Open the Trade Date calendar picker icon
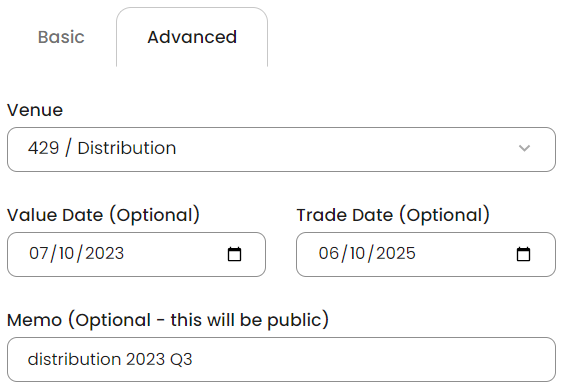This screenshot has width=561, height=390. pyautogui.click(x=523, y=254)
